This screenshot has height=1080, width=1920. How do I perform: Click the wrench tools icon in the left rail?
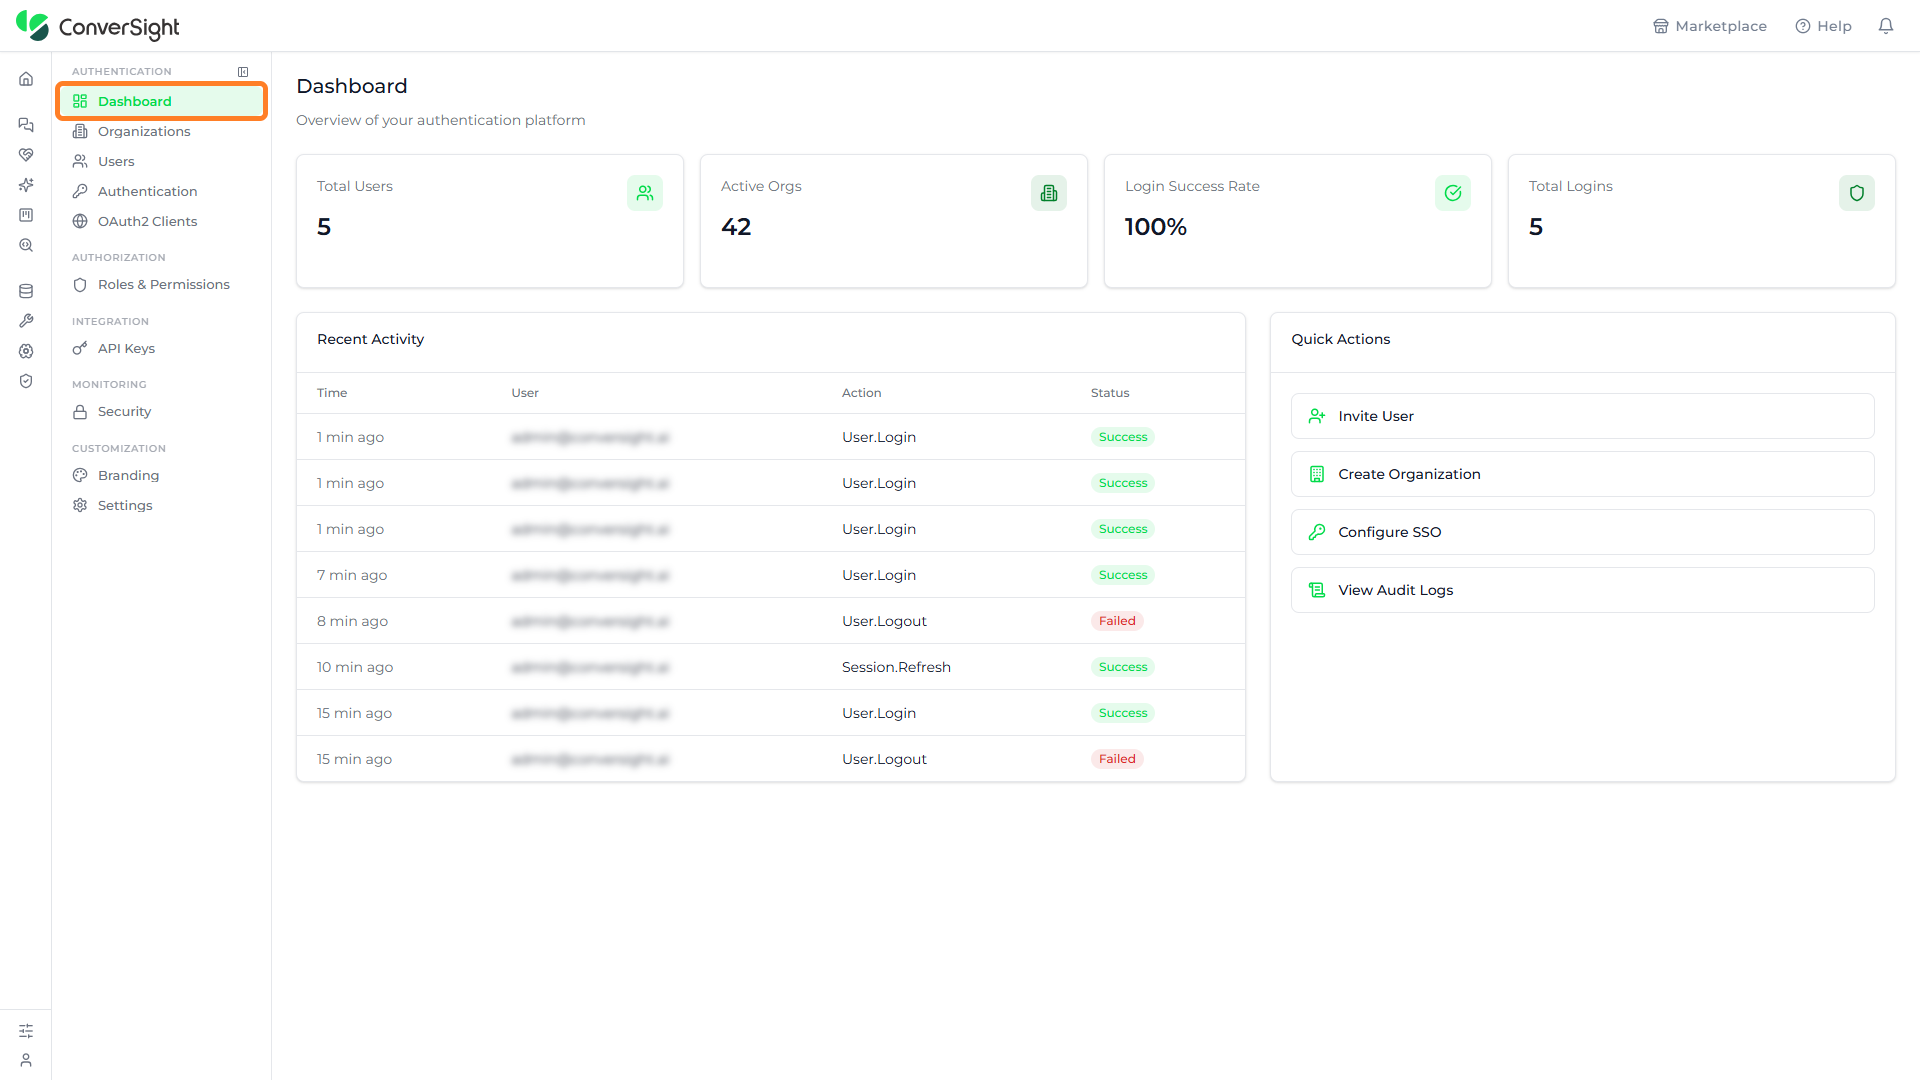click(x=26, y=321)
